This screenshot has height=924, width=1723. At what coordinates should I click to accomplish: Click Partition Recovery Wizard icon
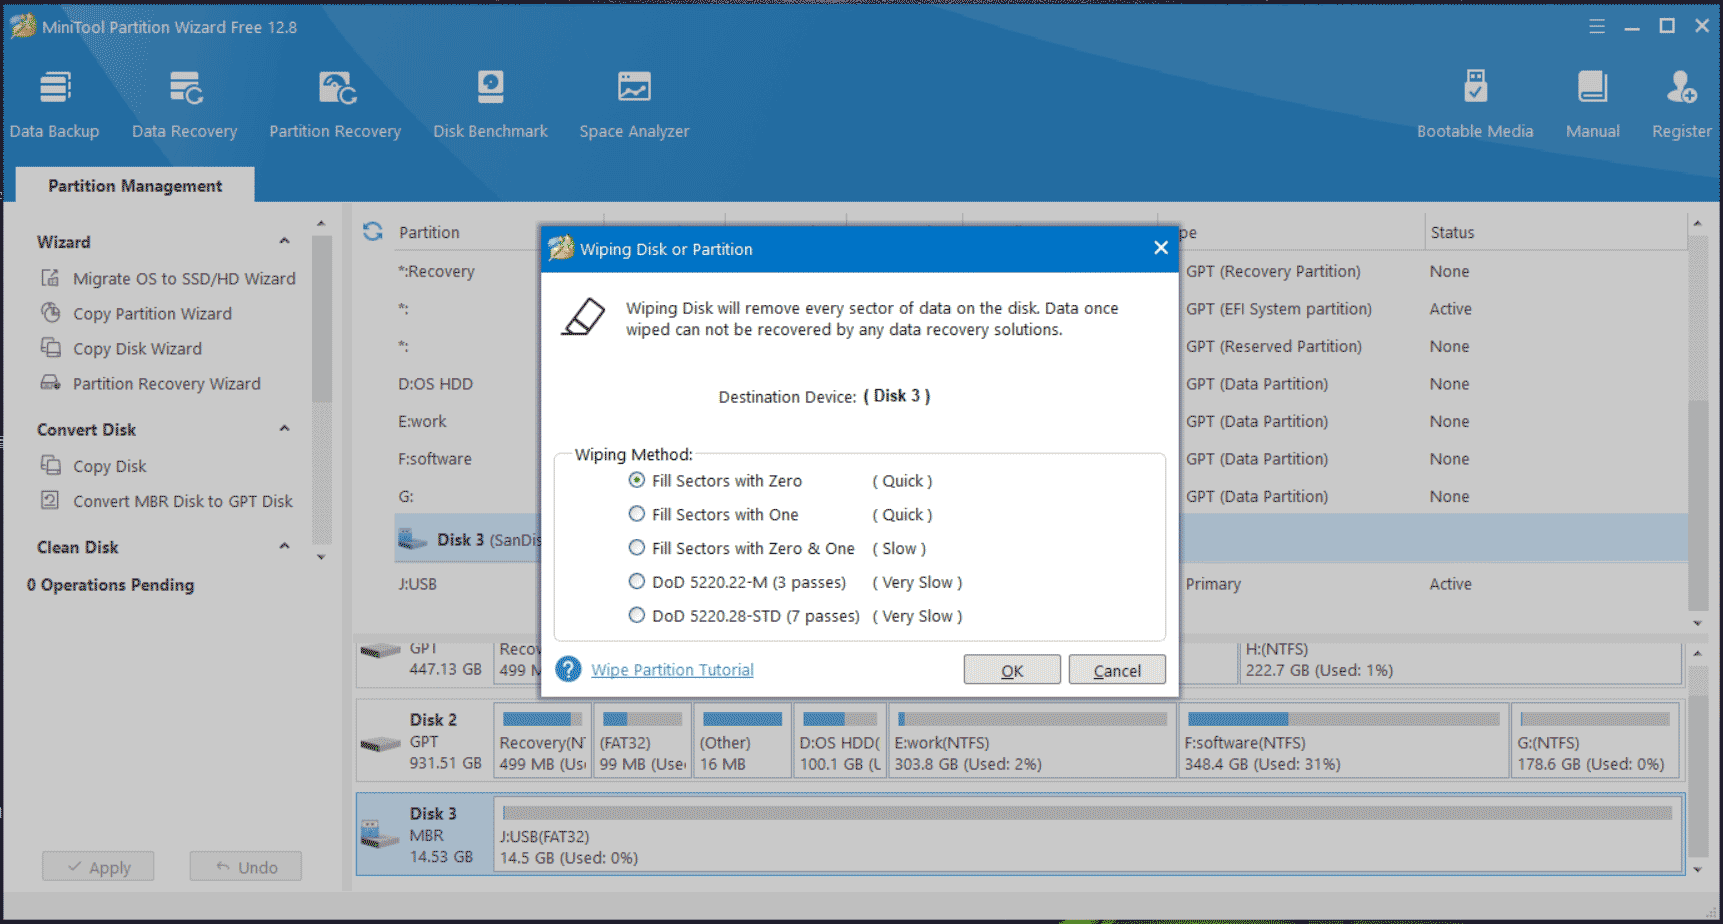(50, 383)
